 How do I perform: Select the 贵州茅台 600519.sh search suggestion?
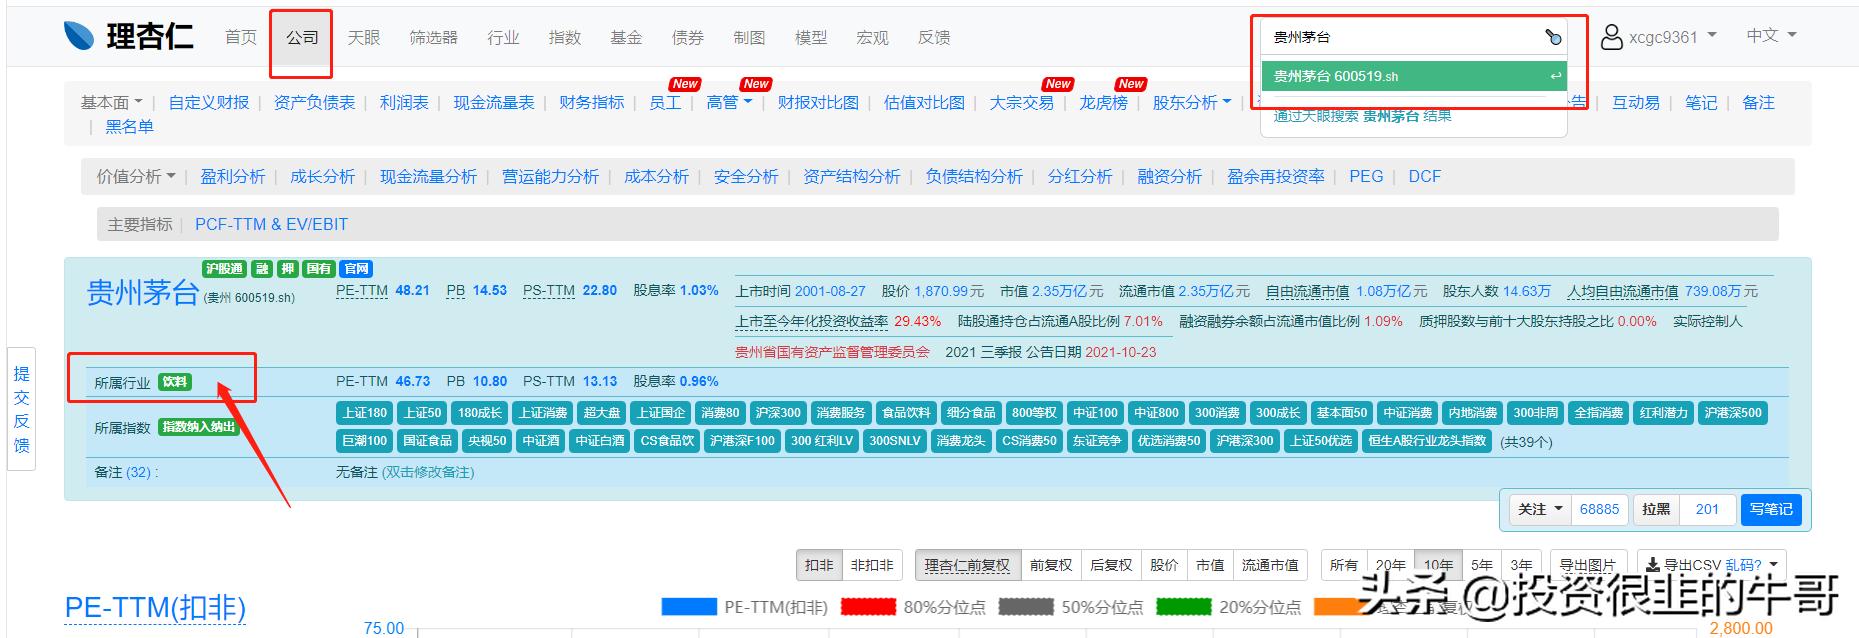[x=1413, y=76]
